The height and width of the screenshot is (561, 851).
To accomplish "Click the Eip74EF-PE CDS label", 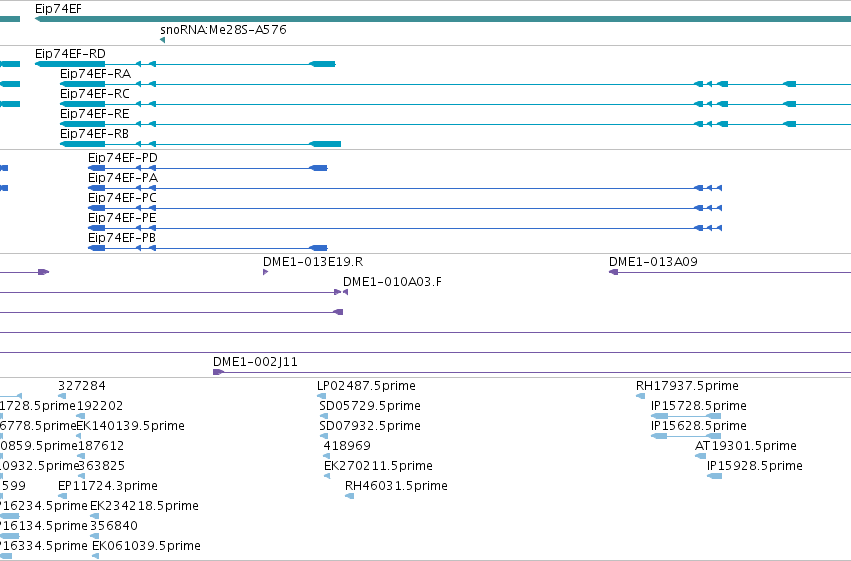I will coord(122,218).
